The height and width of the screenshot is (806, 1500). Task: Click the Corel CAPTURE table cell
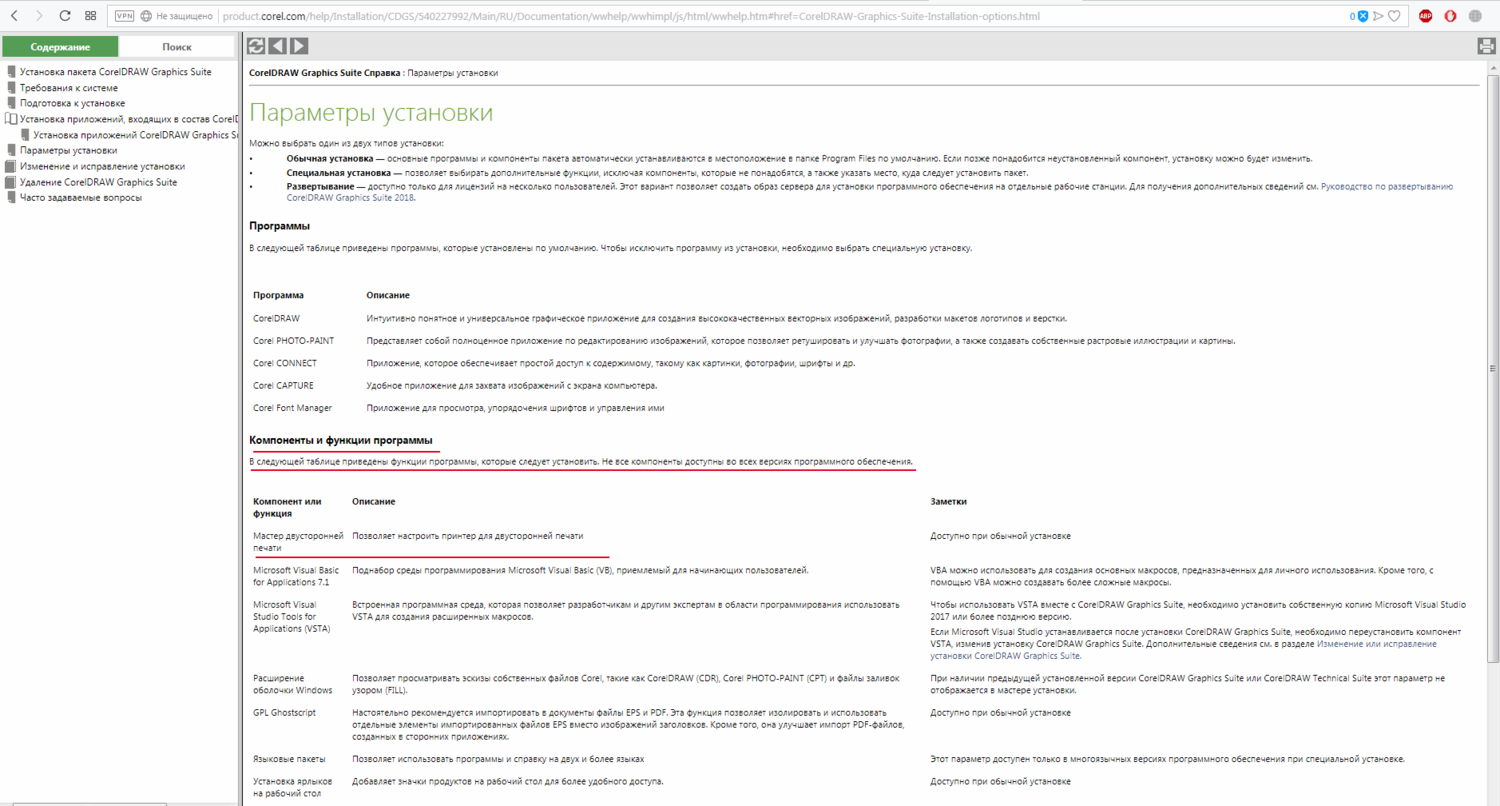(283, 386)
